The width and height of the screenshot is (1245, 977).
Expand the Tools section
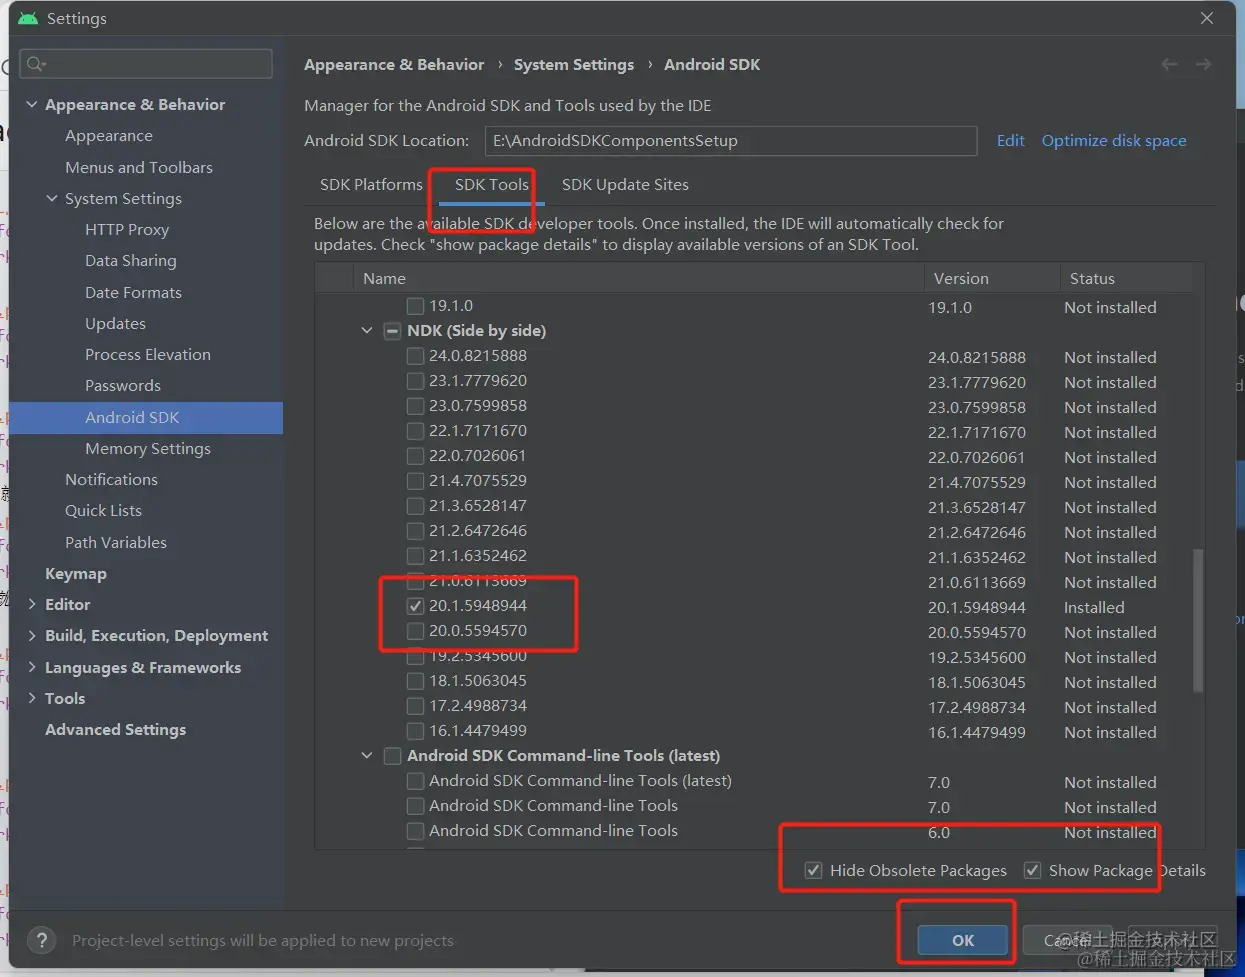coord(32,698)
